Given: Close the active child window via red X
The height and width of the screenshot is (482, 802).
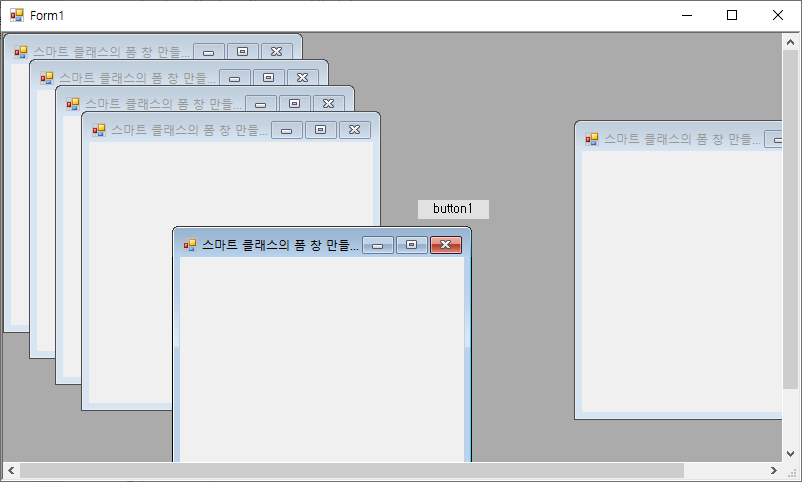Looking at the screenshot, I should pos(446,245).
